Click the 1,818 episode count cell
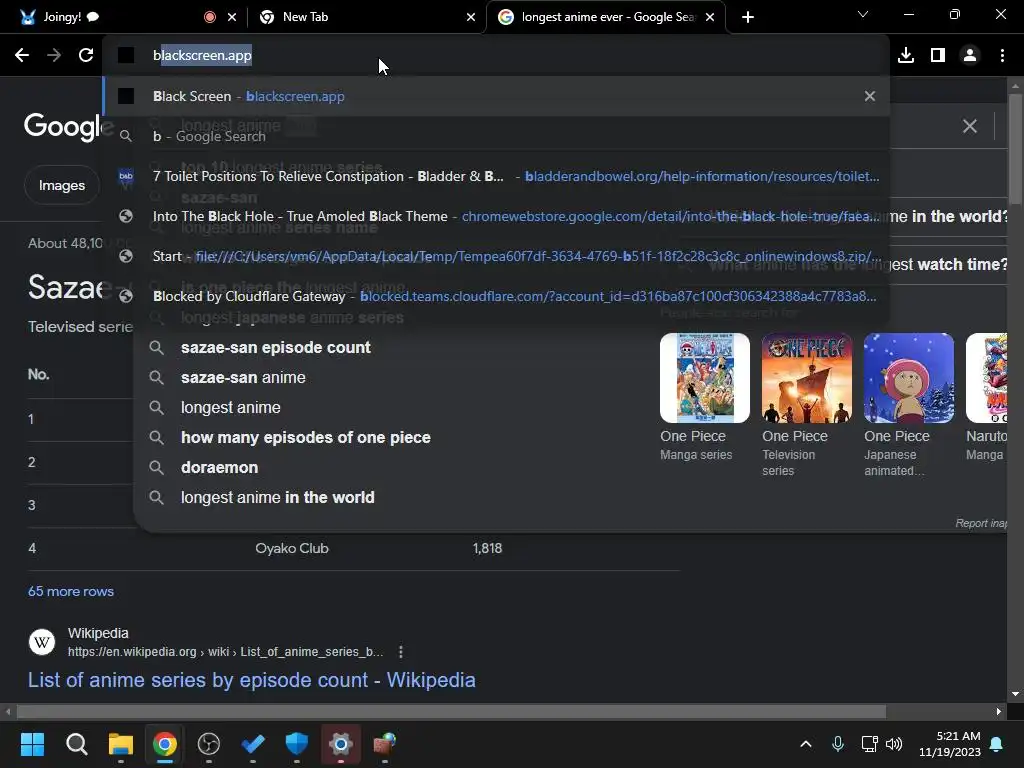 (x=487, y=549)
